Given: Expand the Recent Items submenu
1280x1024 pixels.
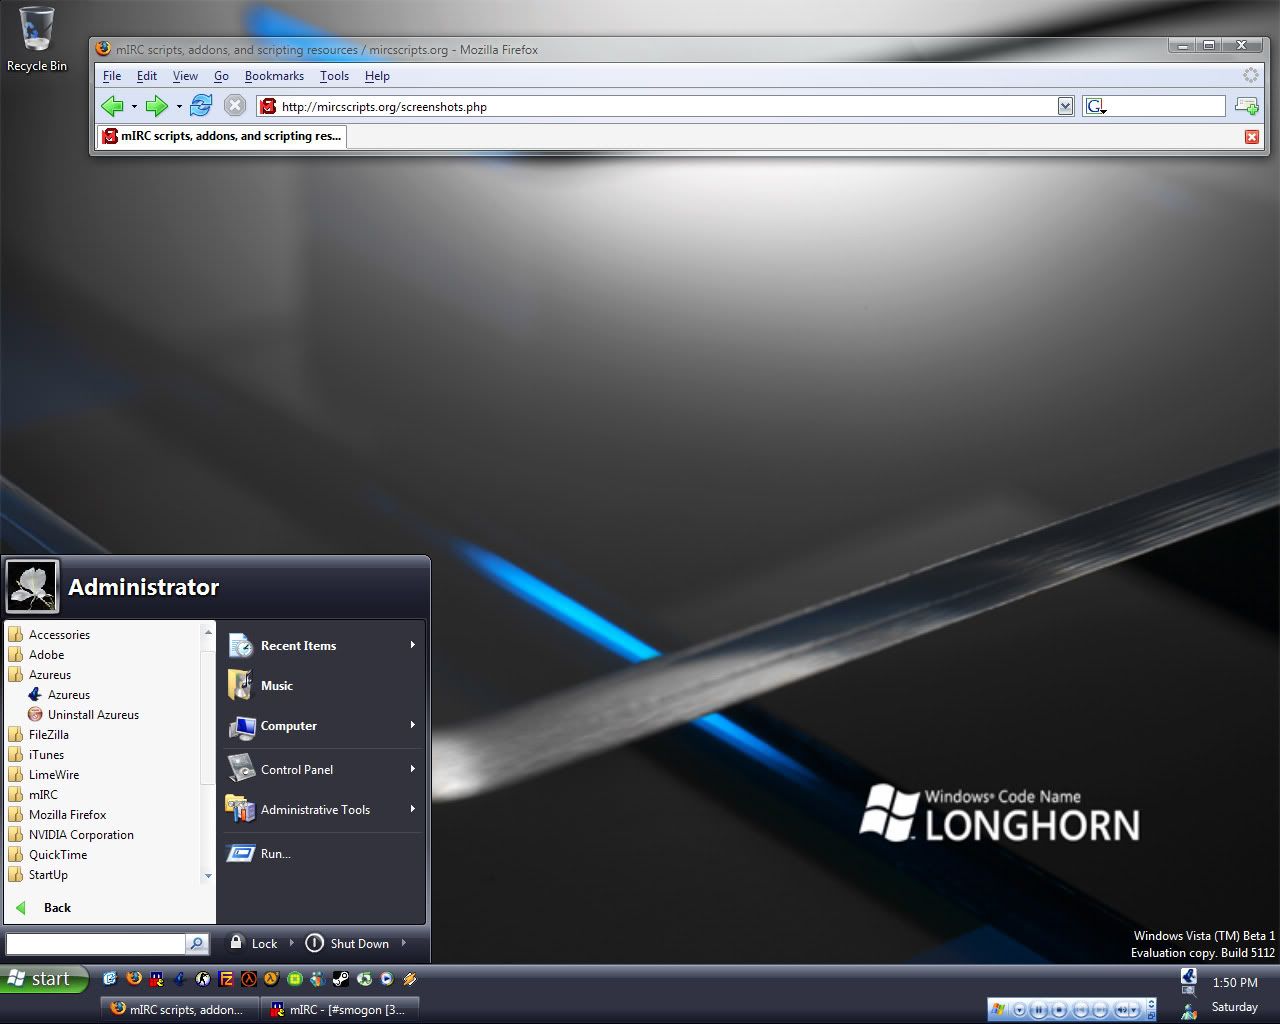Looking at the screenshot, I should (x=412, y=645).
